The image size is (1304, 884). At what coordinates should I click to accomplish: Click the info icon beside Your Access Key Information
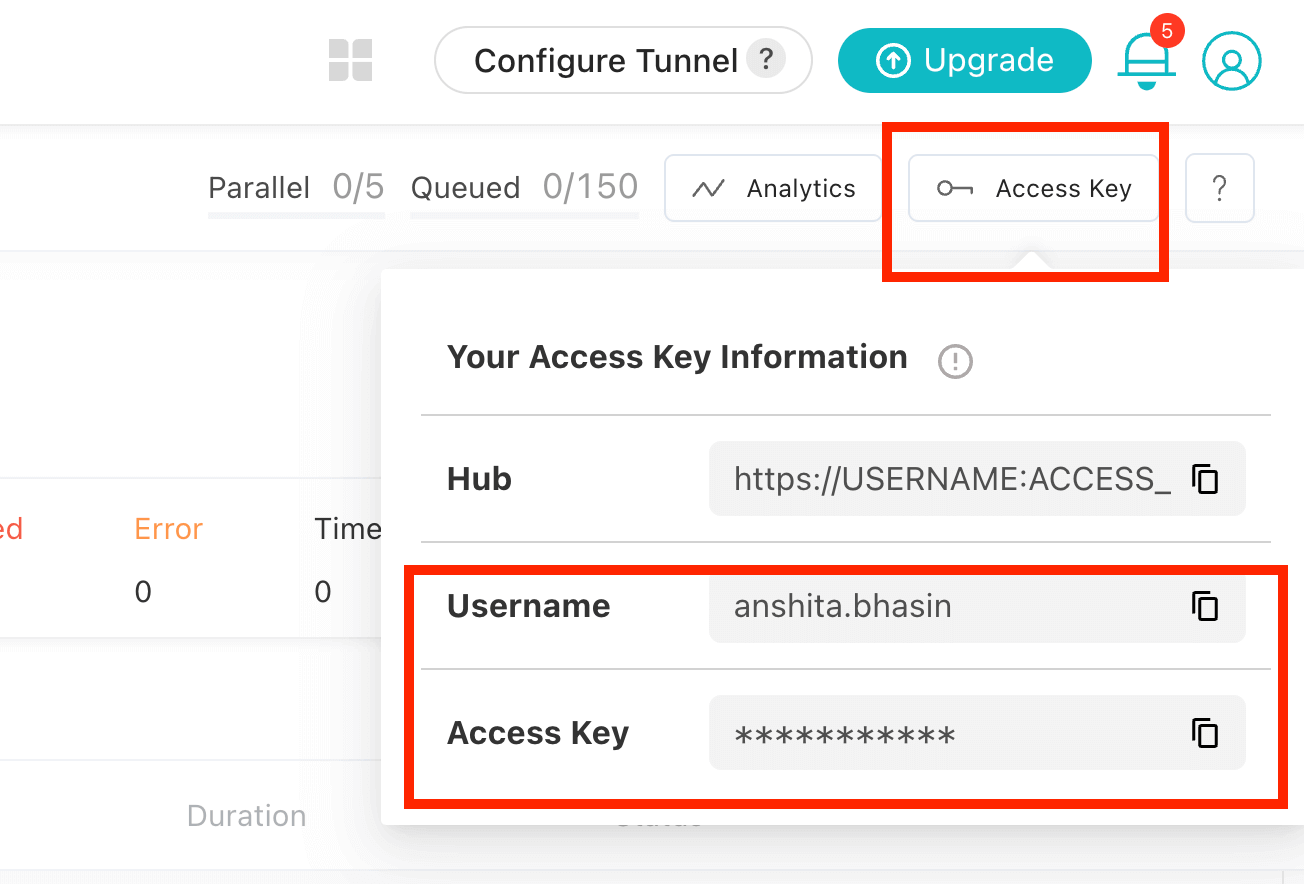click(954, 362)
